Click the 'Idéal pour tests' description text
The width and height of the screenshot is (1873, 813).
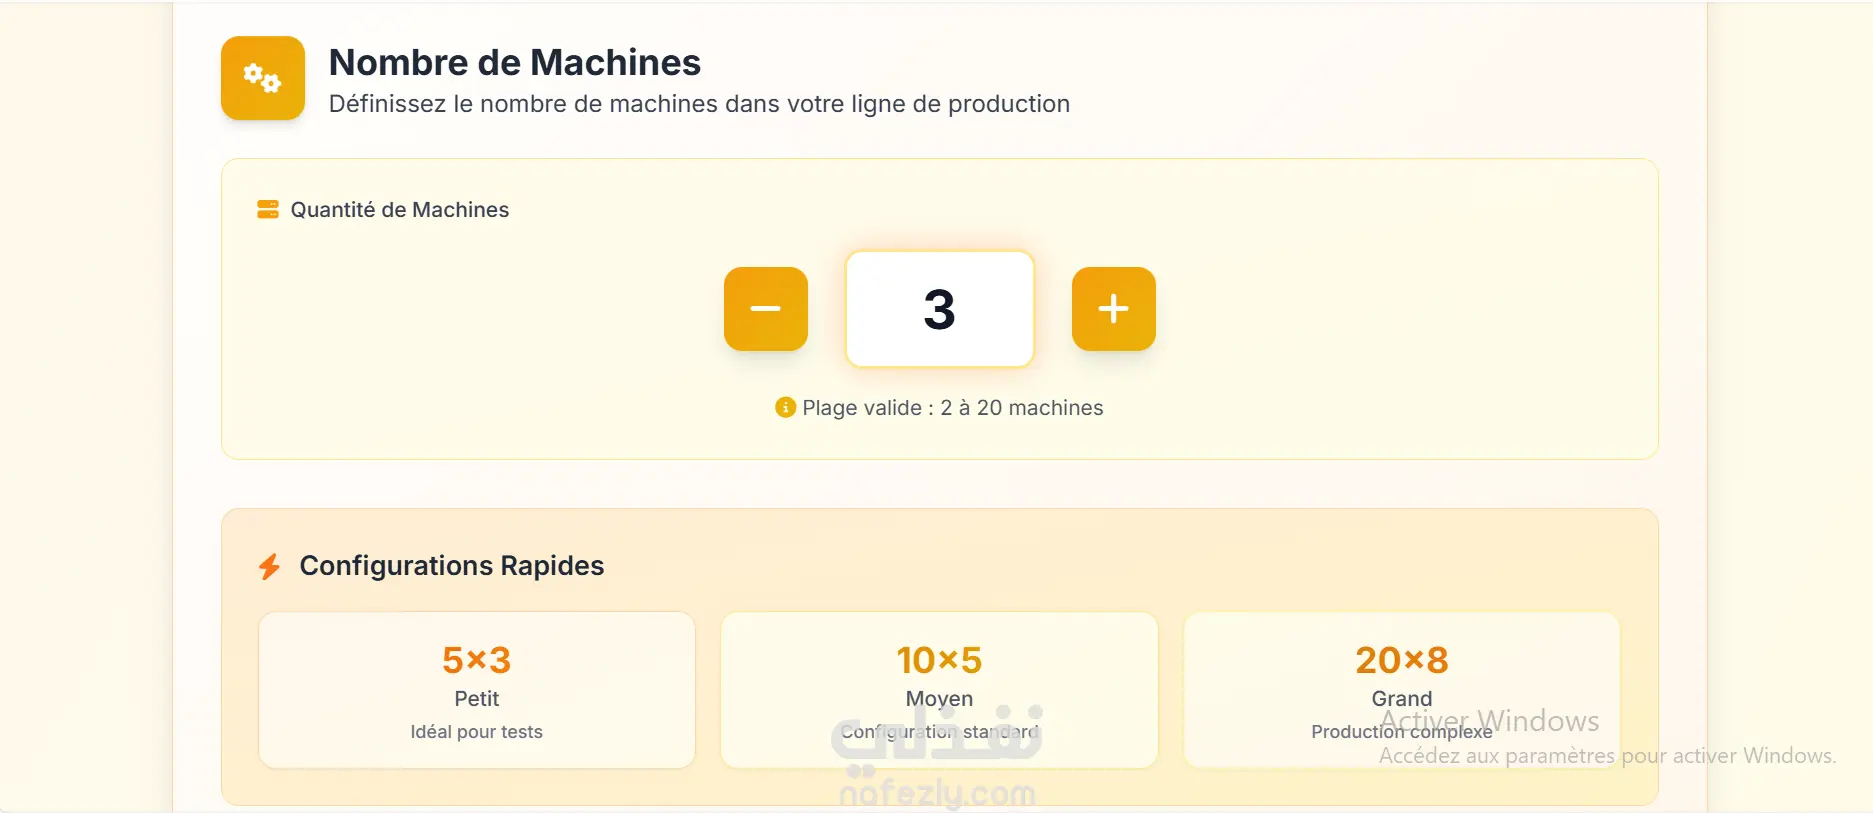[477, 732]
